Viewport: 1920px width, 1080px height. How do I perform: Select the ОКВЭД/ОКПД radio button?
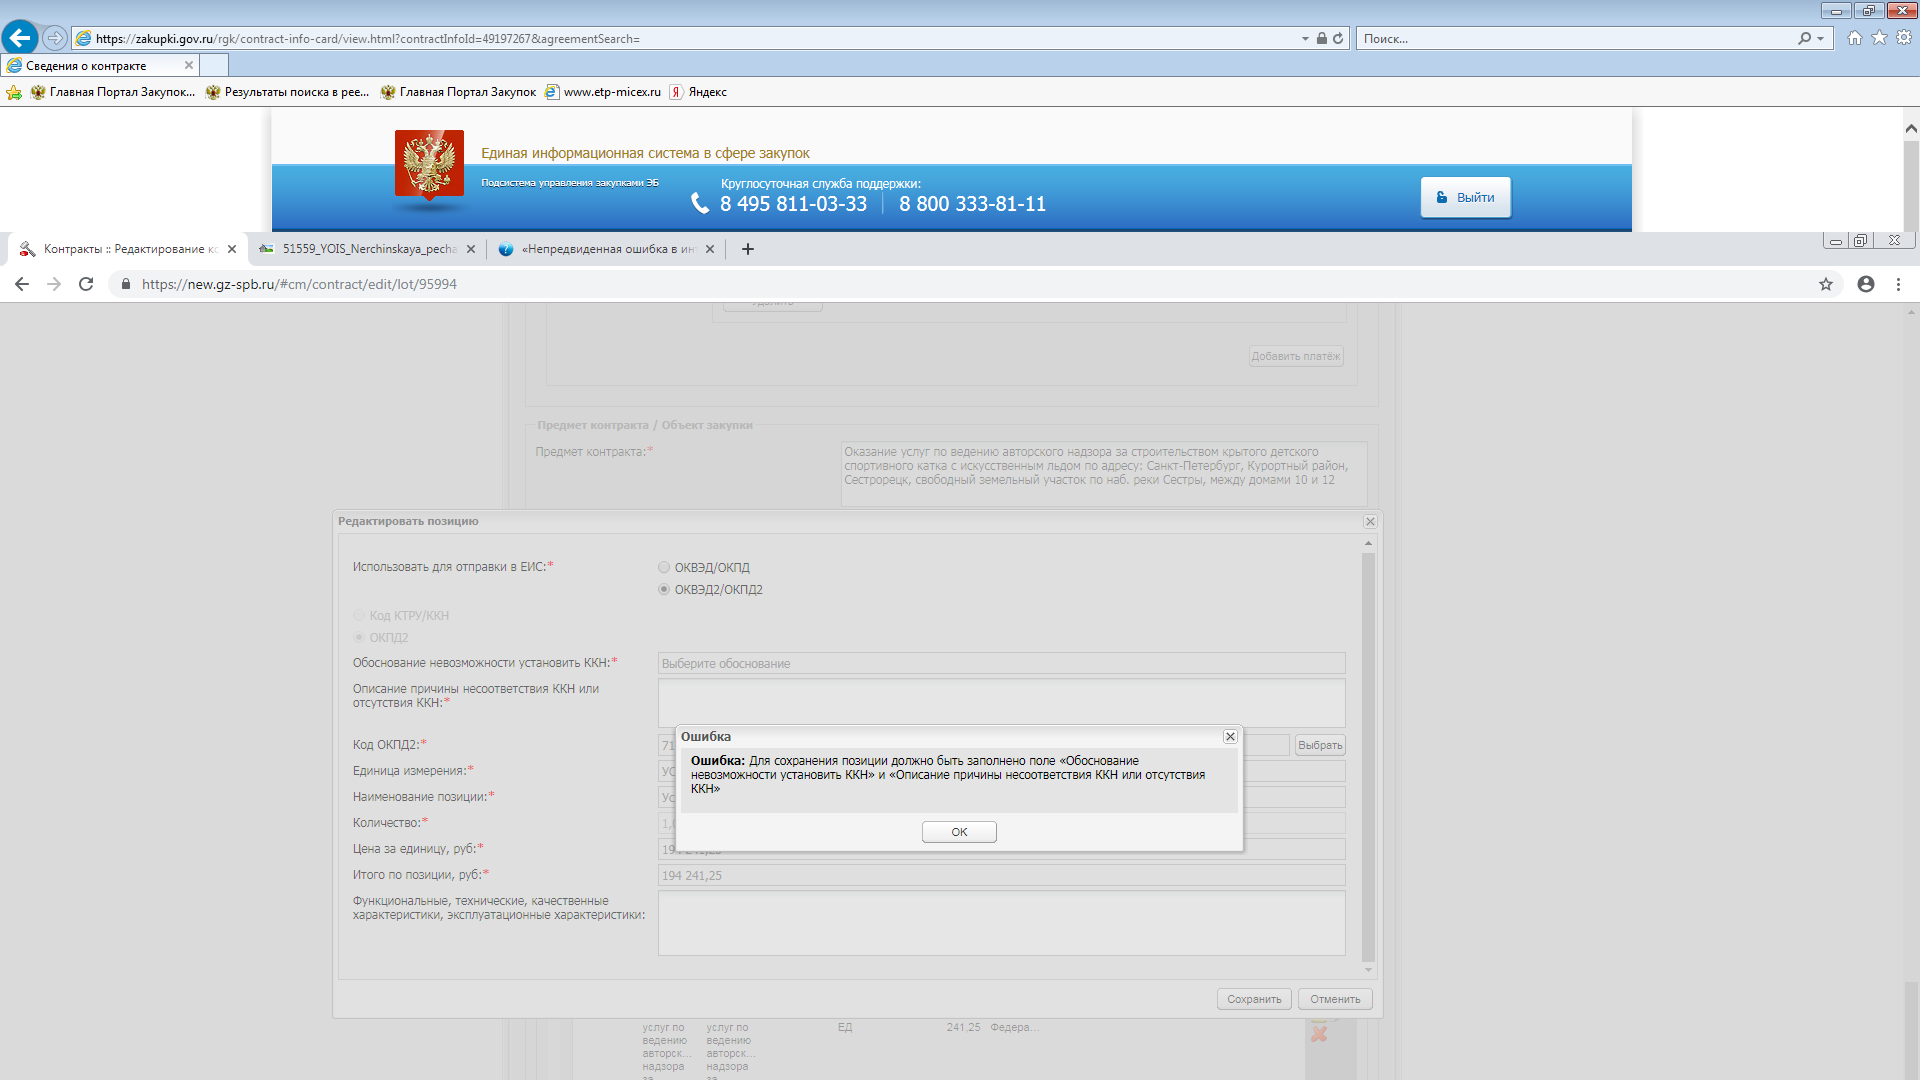(664, 567)
